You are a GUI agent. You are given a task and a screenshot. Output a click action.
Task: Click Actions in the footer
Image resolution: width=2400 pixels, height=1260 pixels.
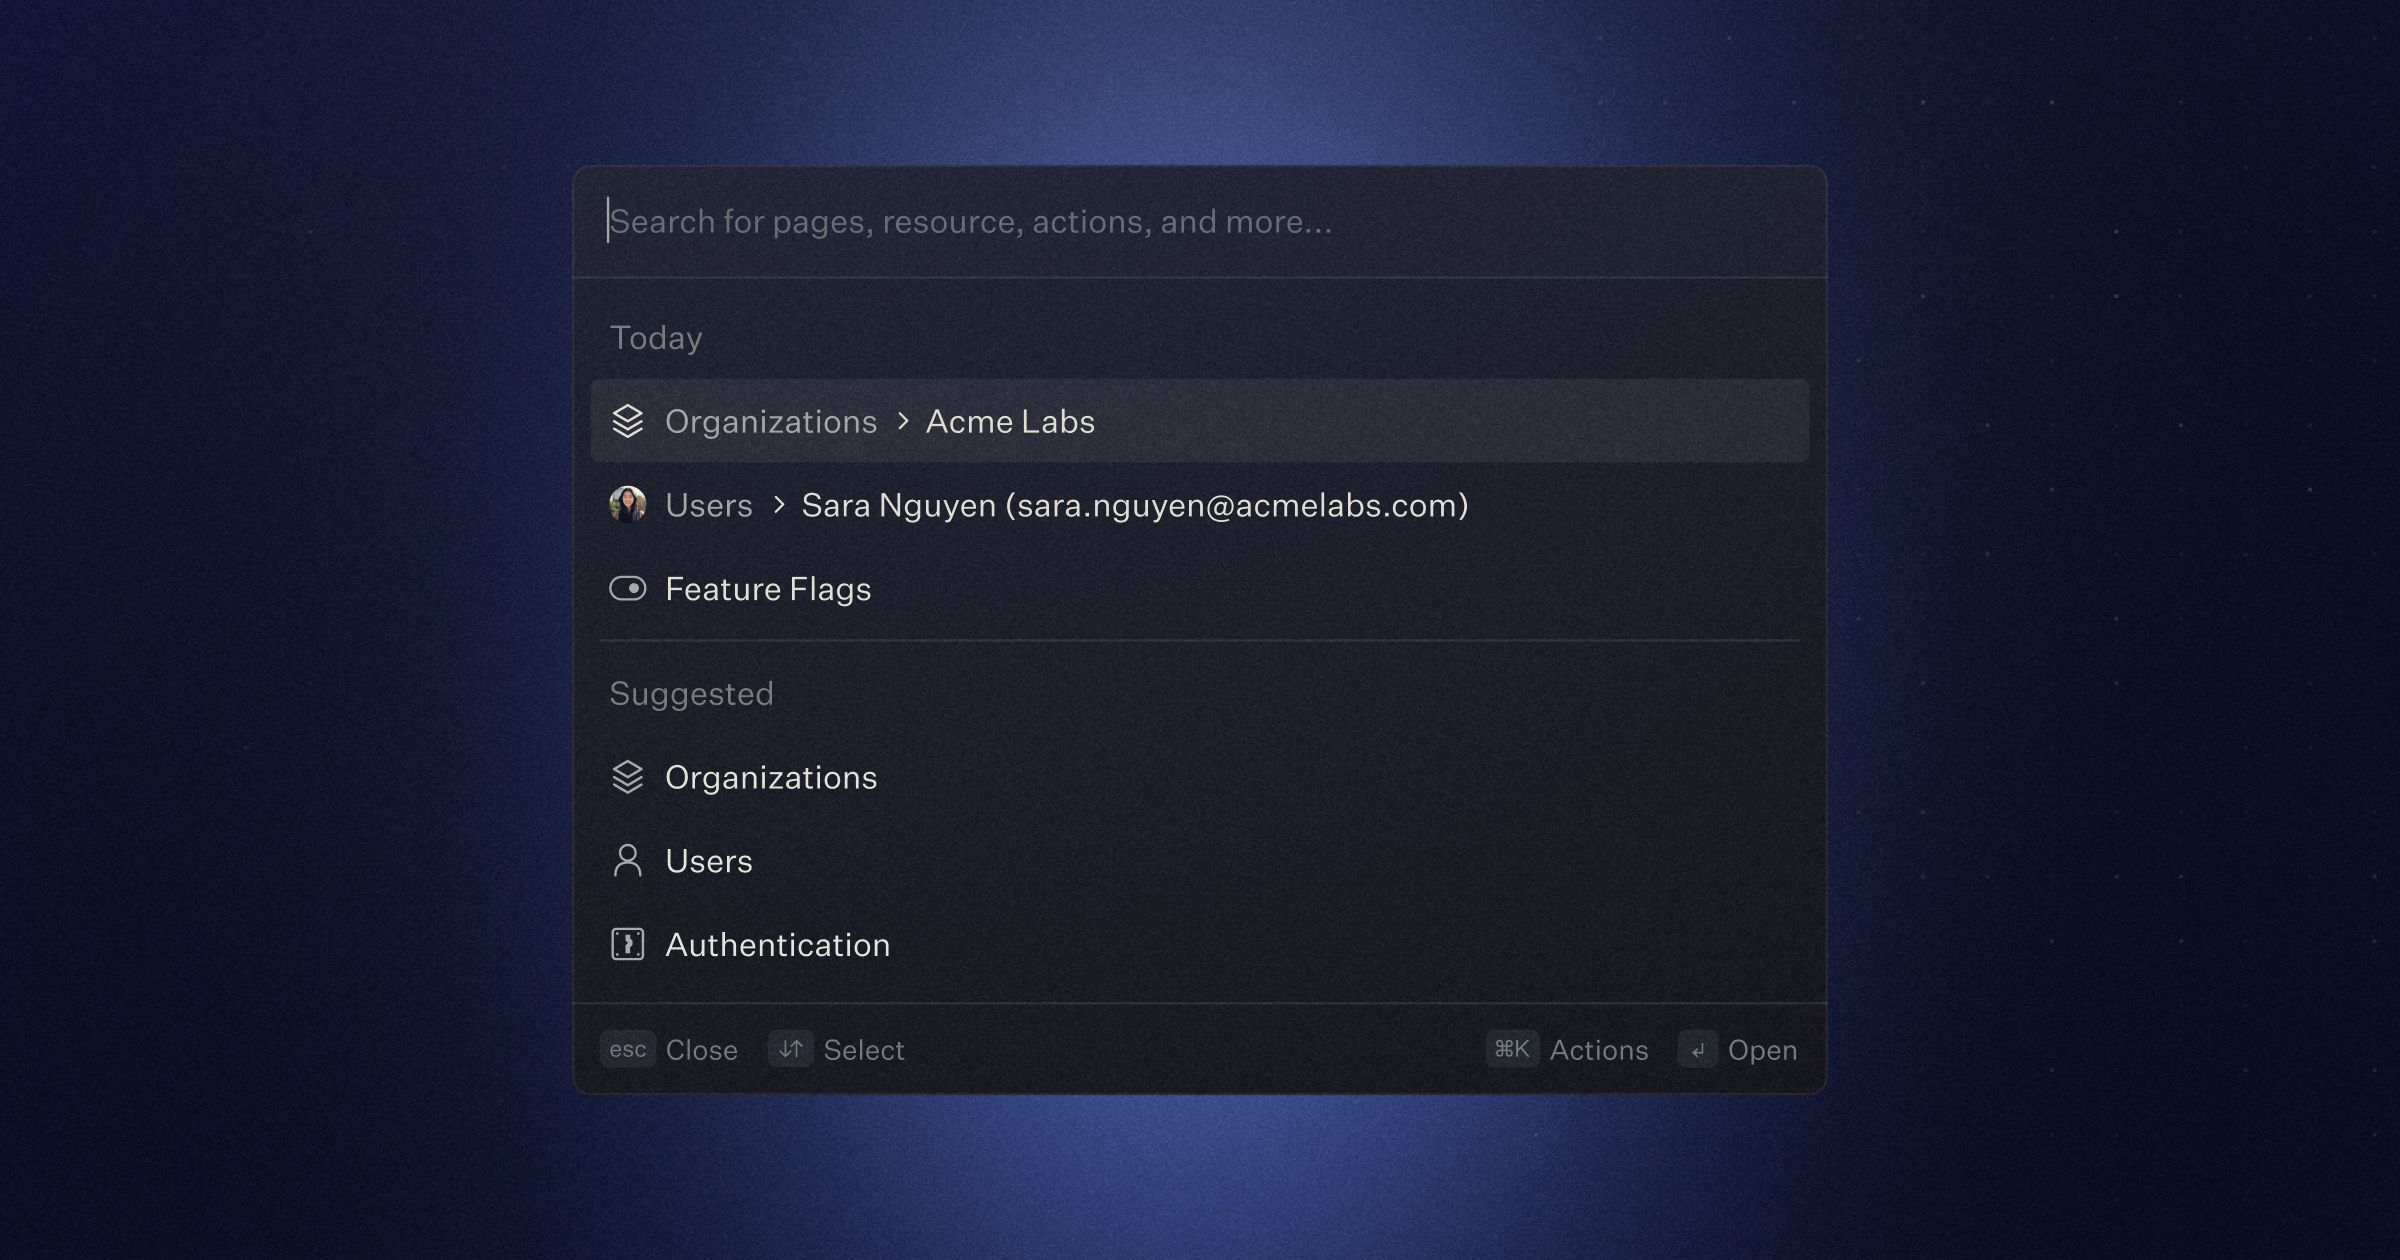click(1598, 1049)
